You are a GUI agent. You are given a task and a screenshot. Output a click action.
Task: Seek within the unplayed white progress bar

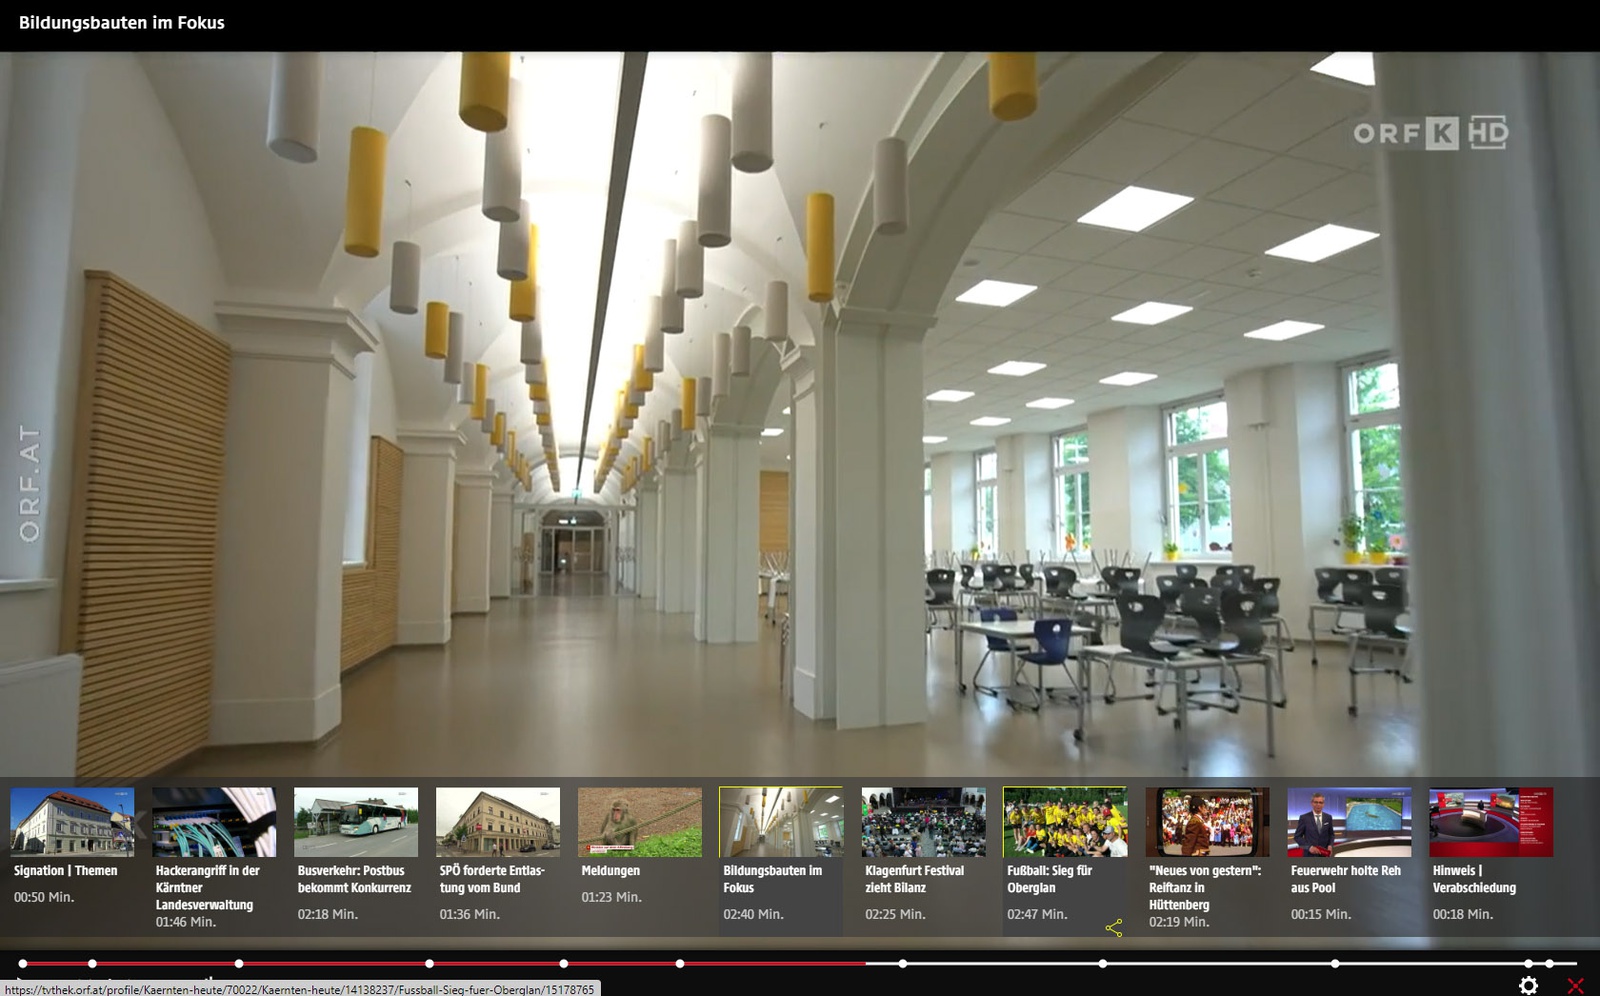[1000, 964]
